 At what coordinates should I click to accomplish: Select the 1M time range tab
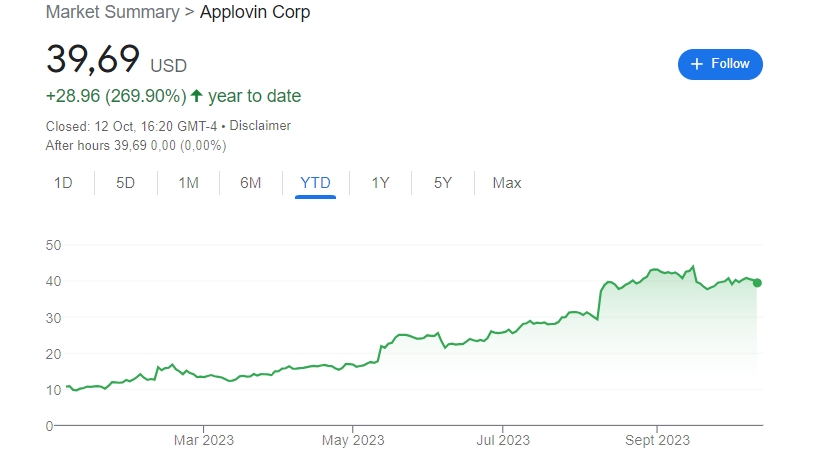tap(188, 183)
